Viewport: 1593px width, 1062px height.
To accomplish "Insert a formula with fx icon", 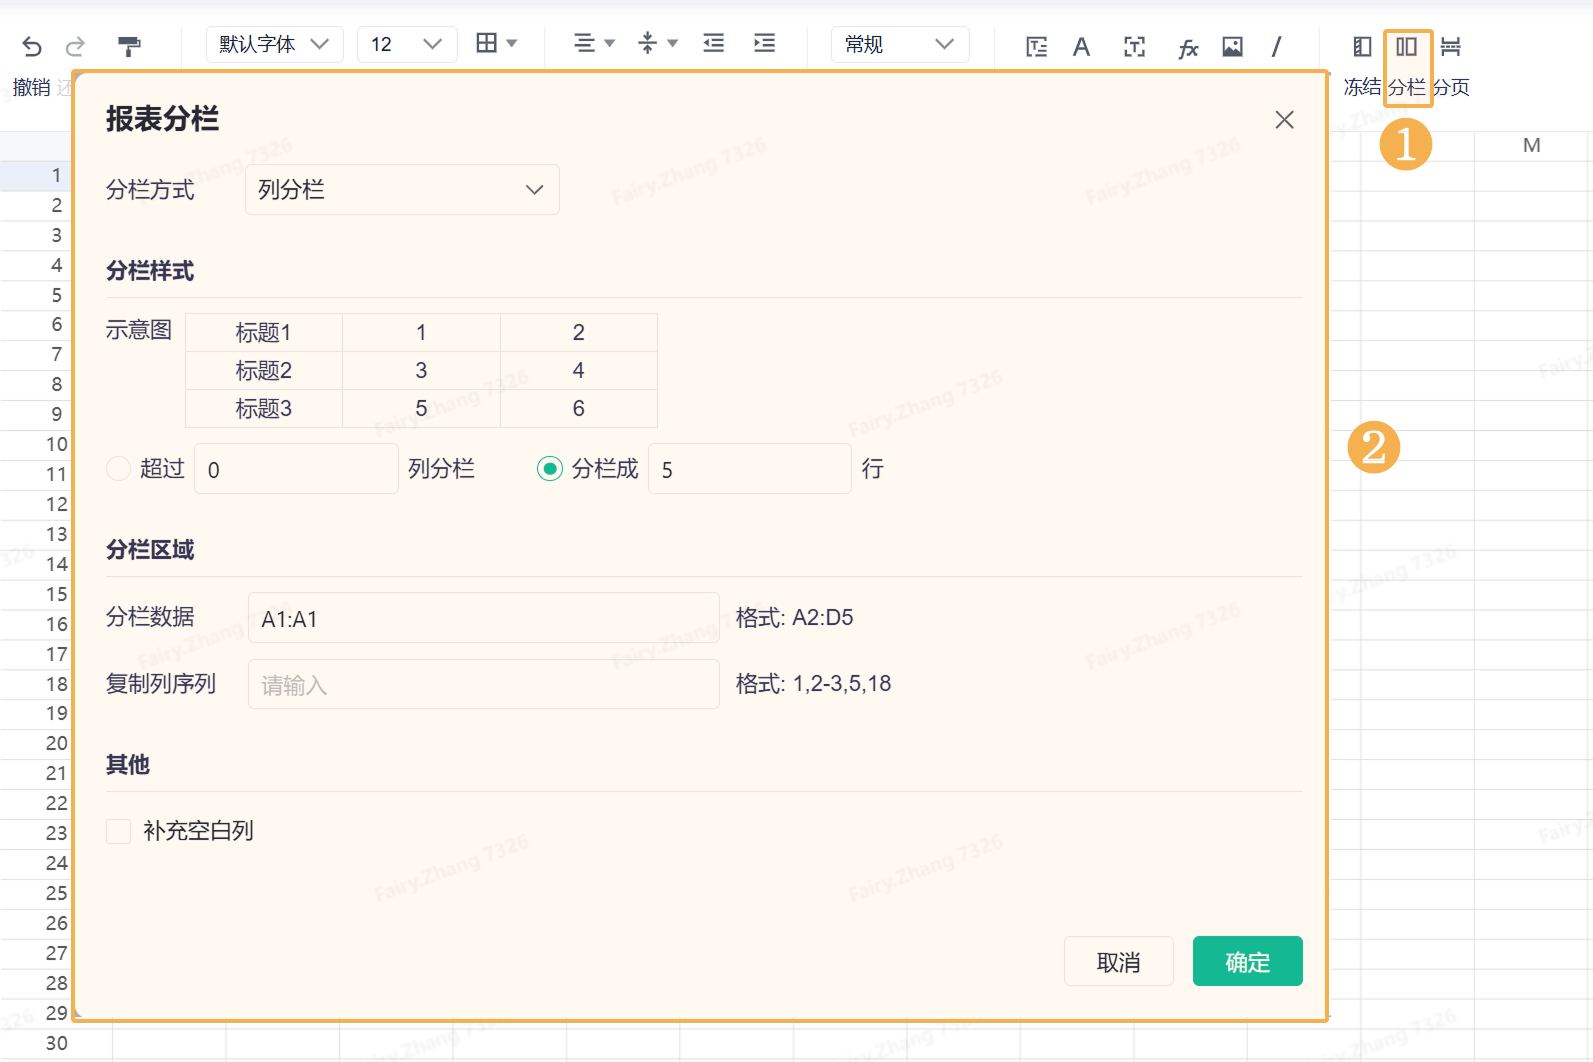I will [1188, 47].
